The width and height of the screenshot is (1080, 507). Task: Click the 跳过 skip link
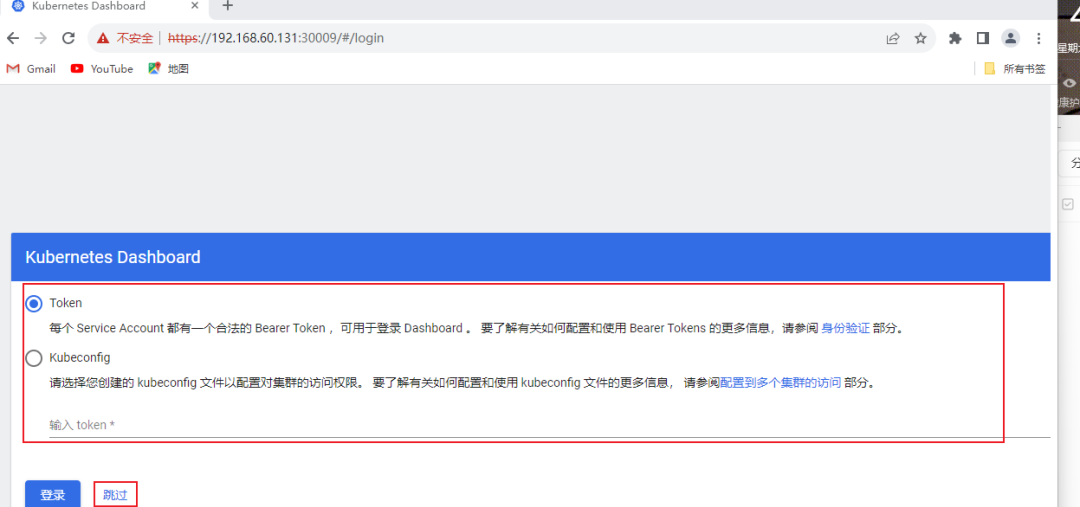(x=115, y=495)
